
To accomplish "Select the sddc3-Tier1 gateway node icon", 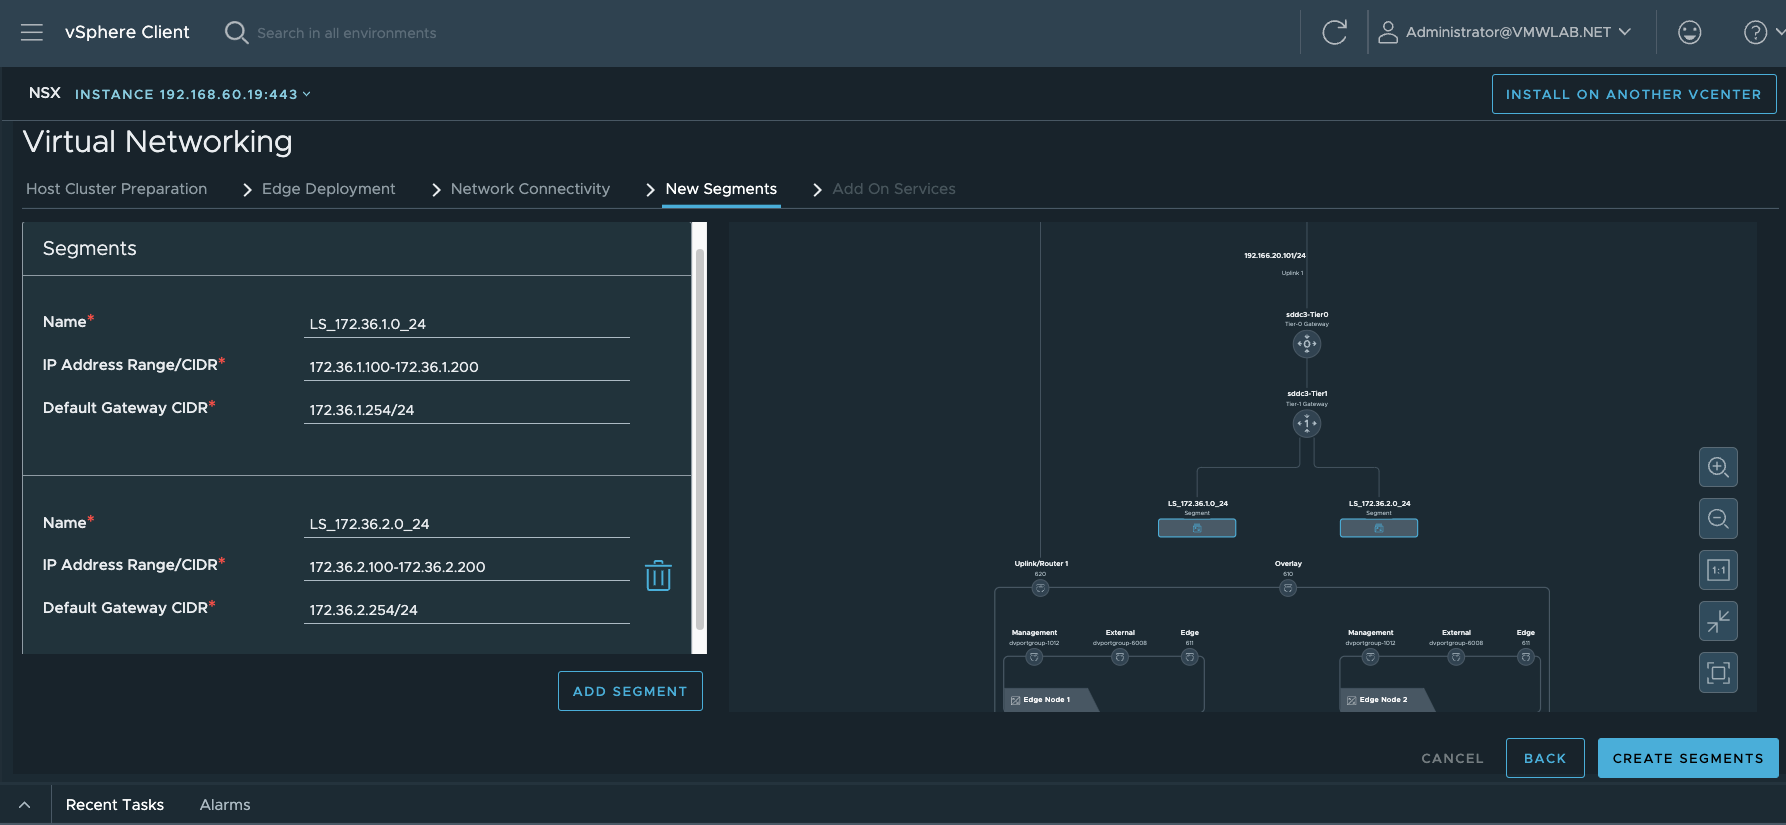I will pyautogui.click(x=1307, y=423).
